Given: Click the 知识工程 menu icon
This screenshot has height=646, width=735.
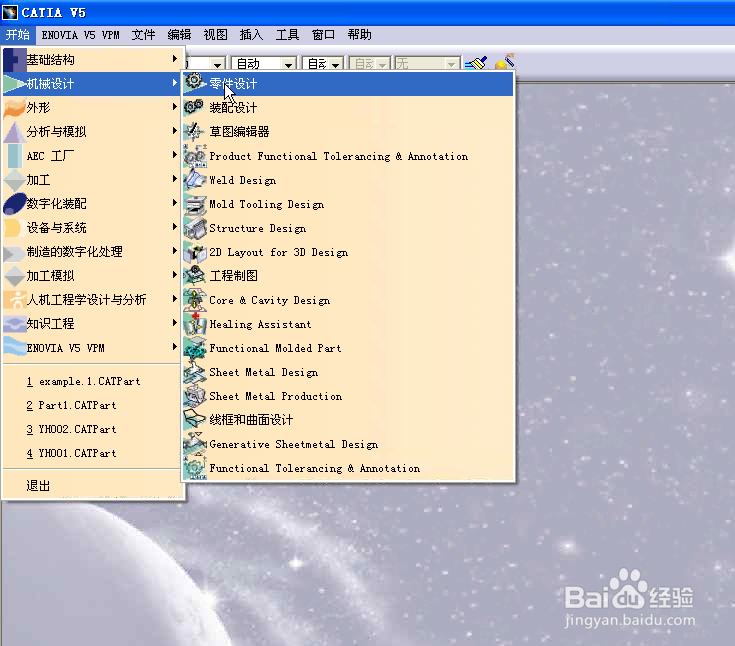Looking at the screenshot, I should [x=14, y=323].
